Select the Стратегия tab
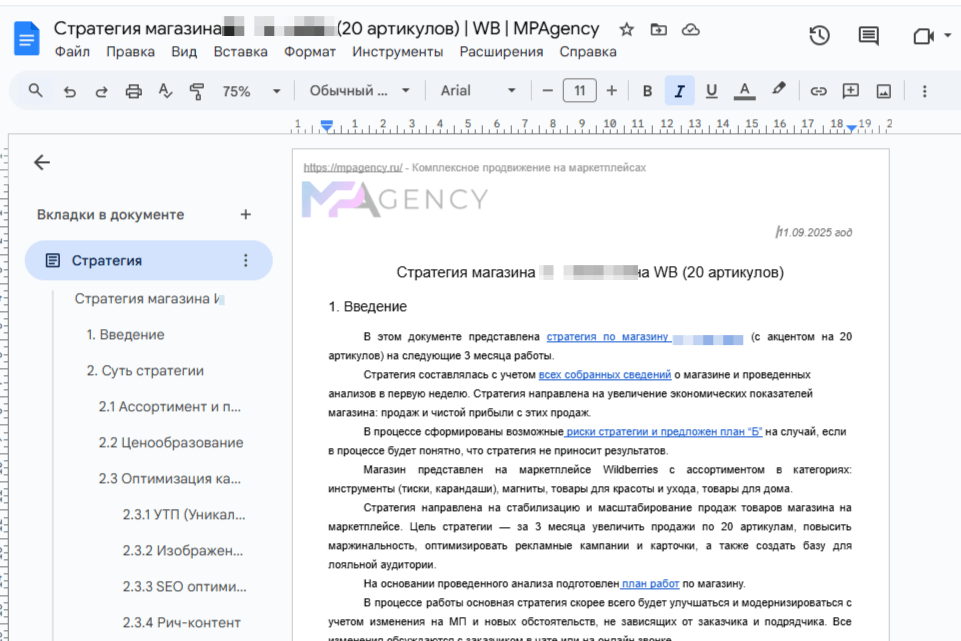This screenshot has width=961, height=641. pos(148,260)
